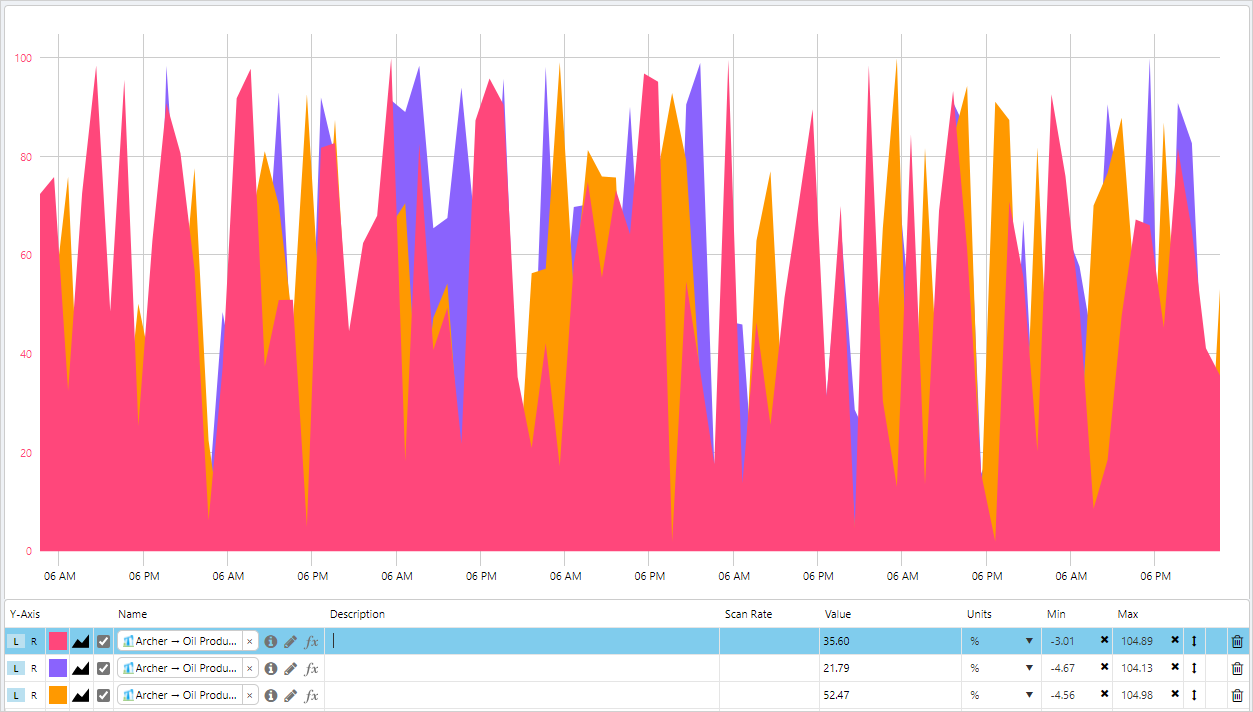Click the Description field of purple trend
The height and width of the screenshot is (712, 1253).
521,668
